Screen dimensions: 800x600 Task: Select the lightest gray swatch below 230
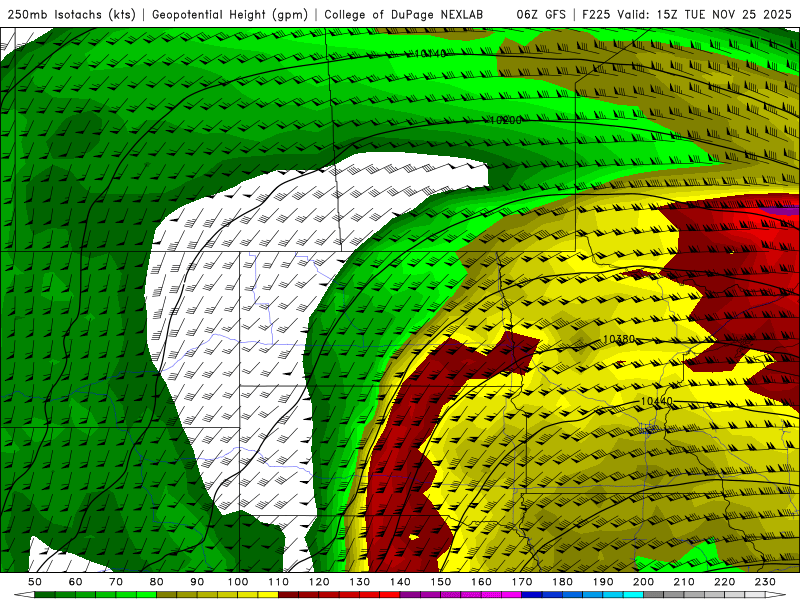(755, 594)
